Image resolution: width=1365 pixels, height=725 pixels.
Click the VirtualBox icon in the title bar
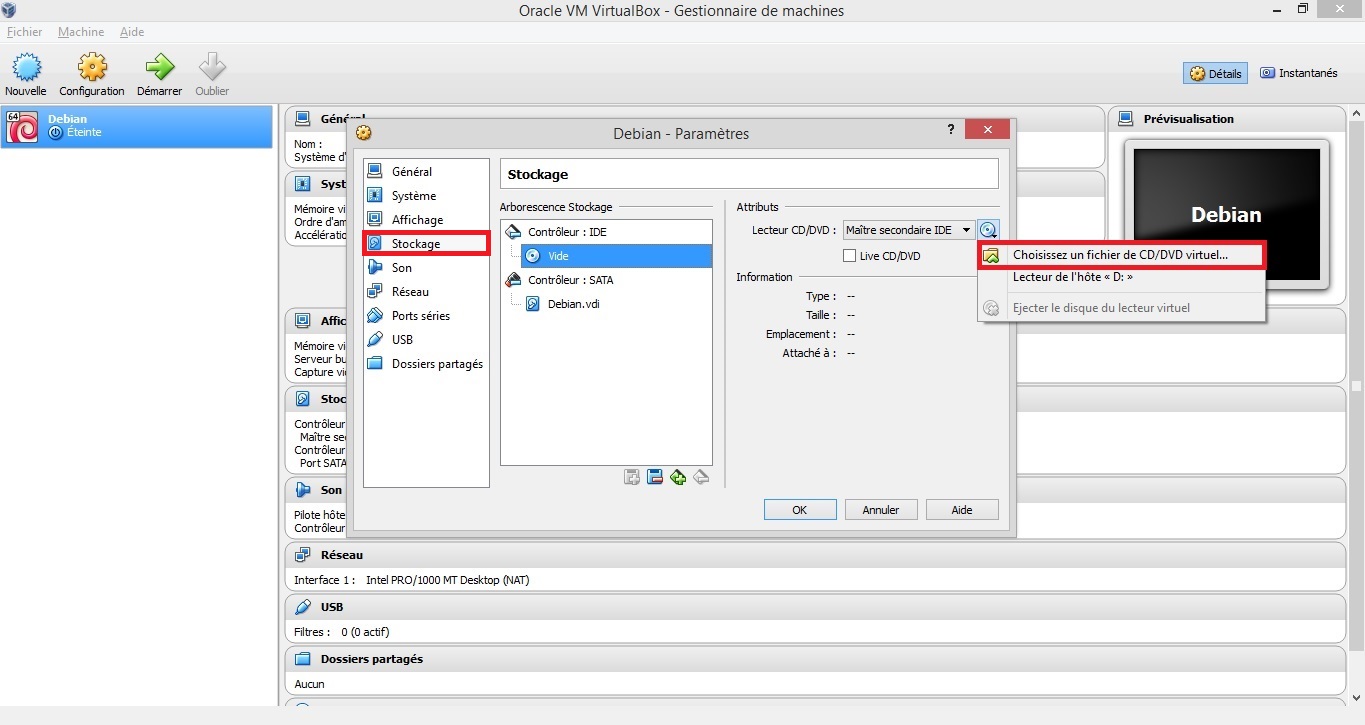10,10
